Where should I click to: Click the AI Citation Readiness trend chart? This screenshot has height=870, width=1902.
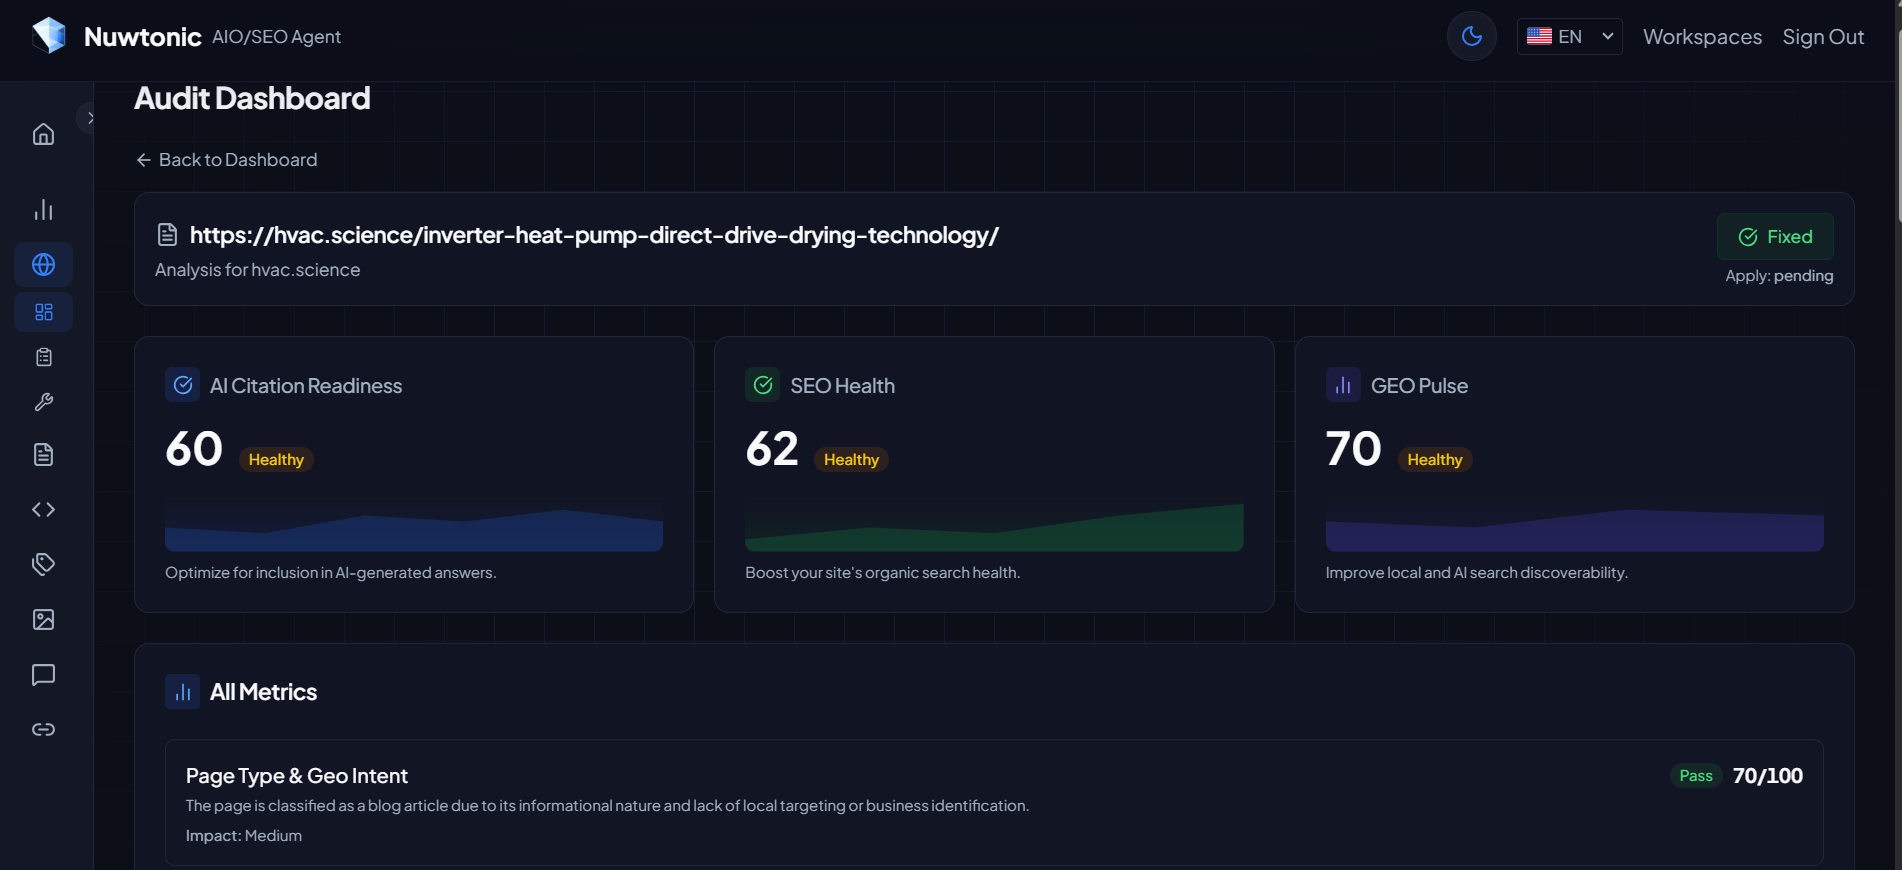click(414, 528)
